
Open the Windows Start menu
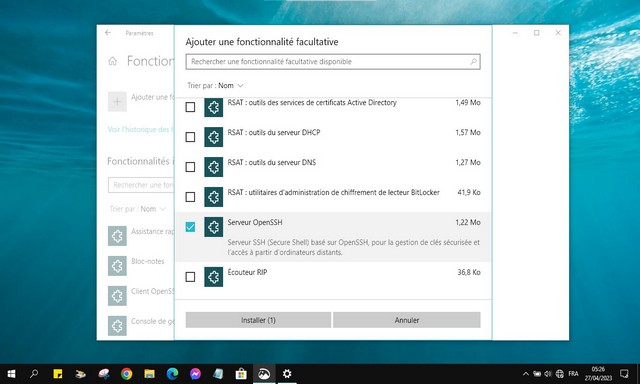click(11, 373)
